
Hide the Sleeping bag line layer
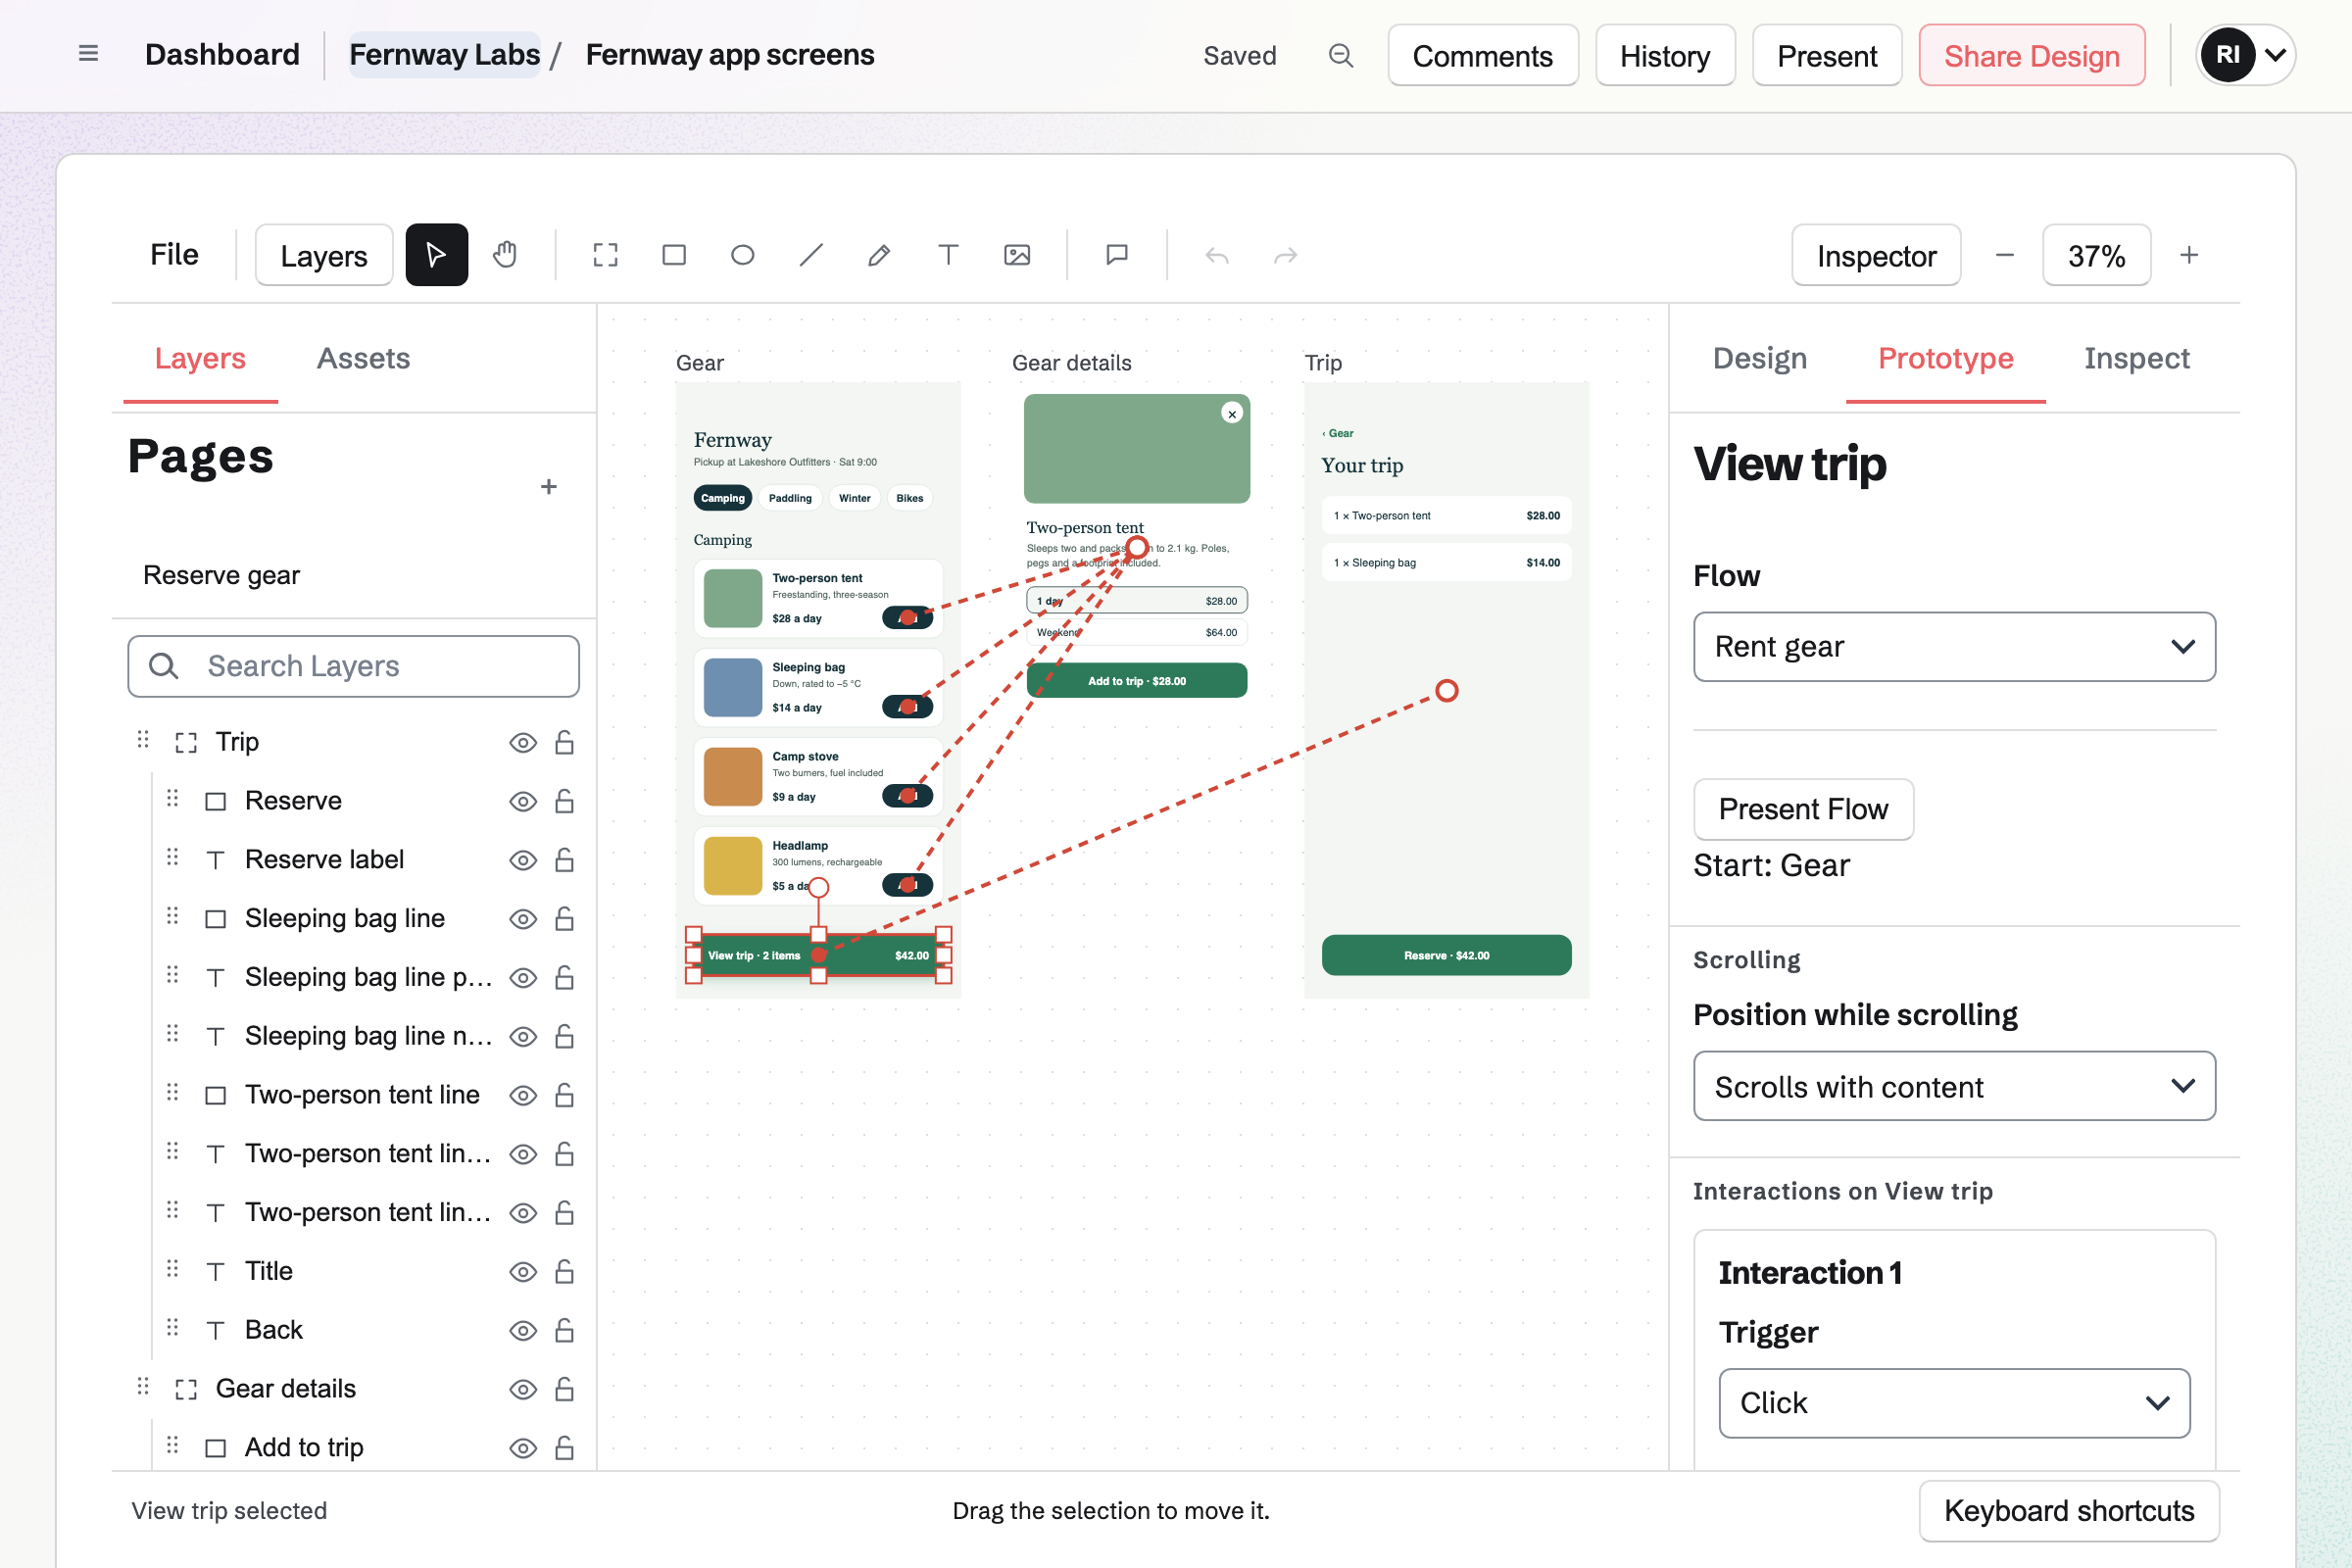click(x=523, y=919)
